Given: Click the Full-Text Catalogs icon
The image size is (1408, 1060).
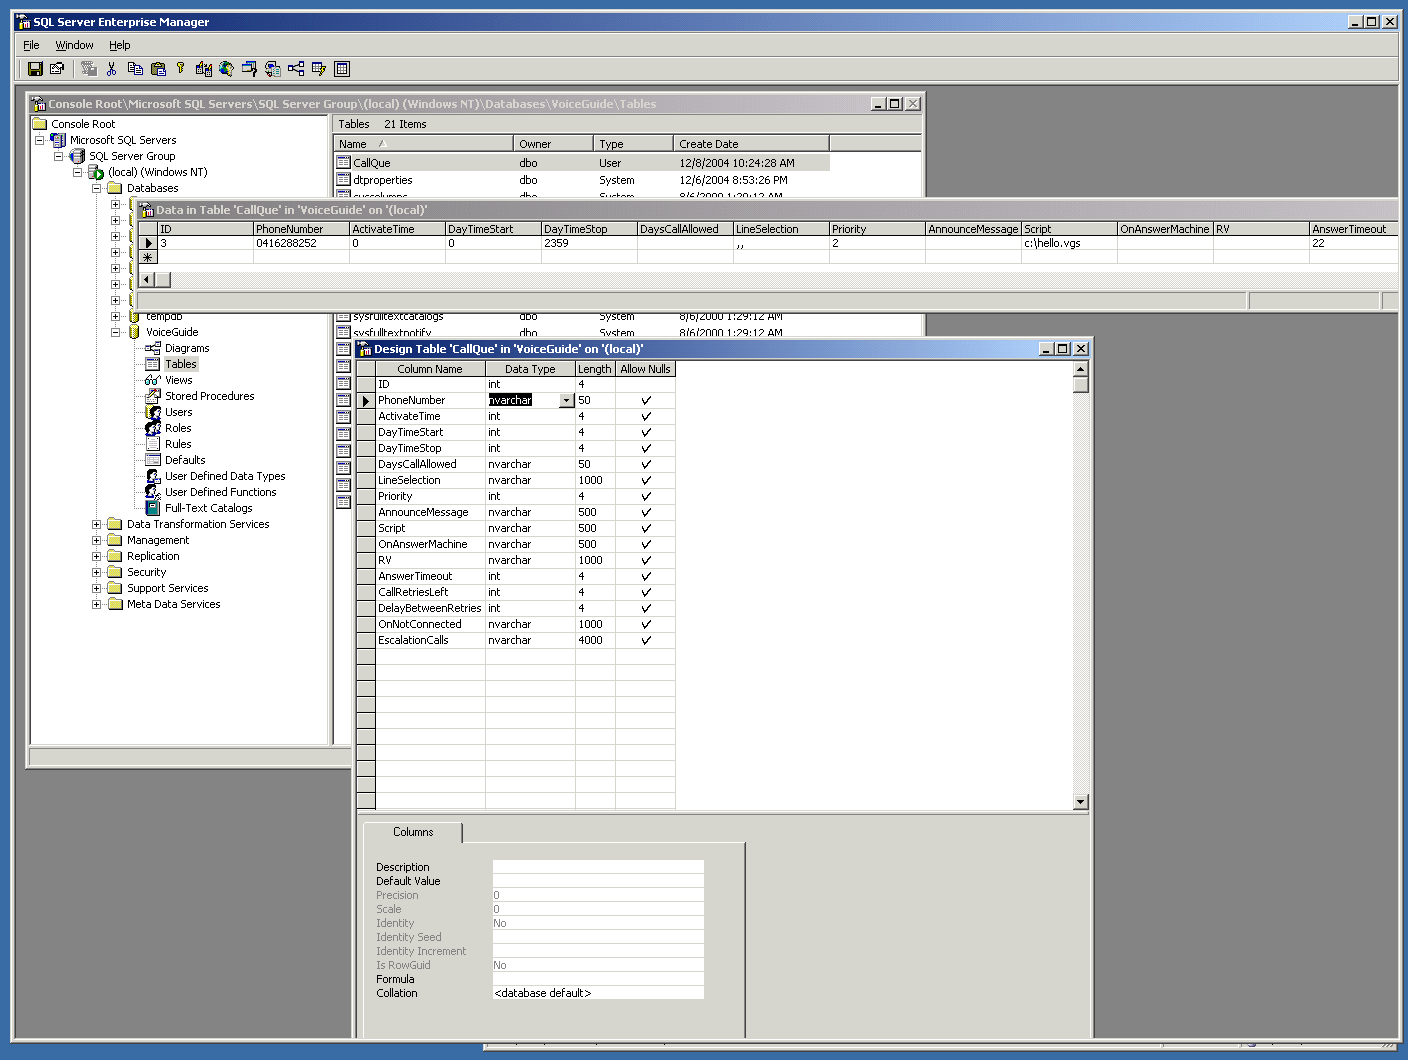Looking at the screenshot, I should click(153, 508).
